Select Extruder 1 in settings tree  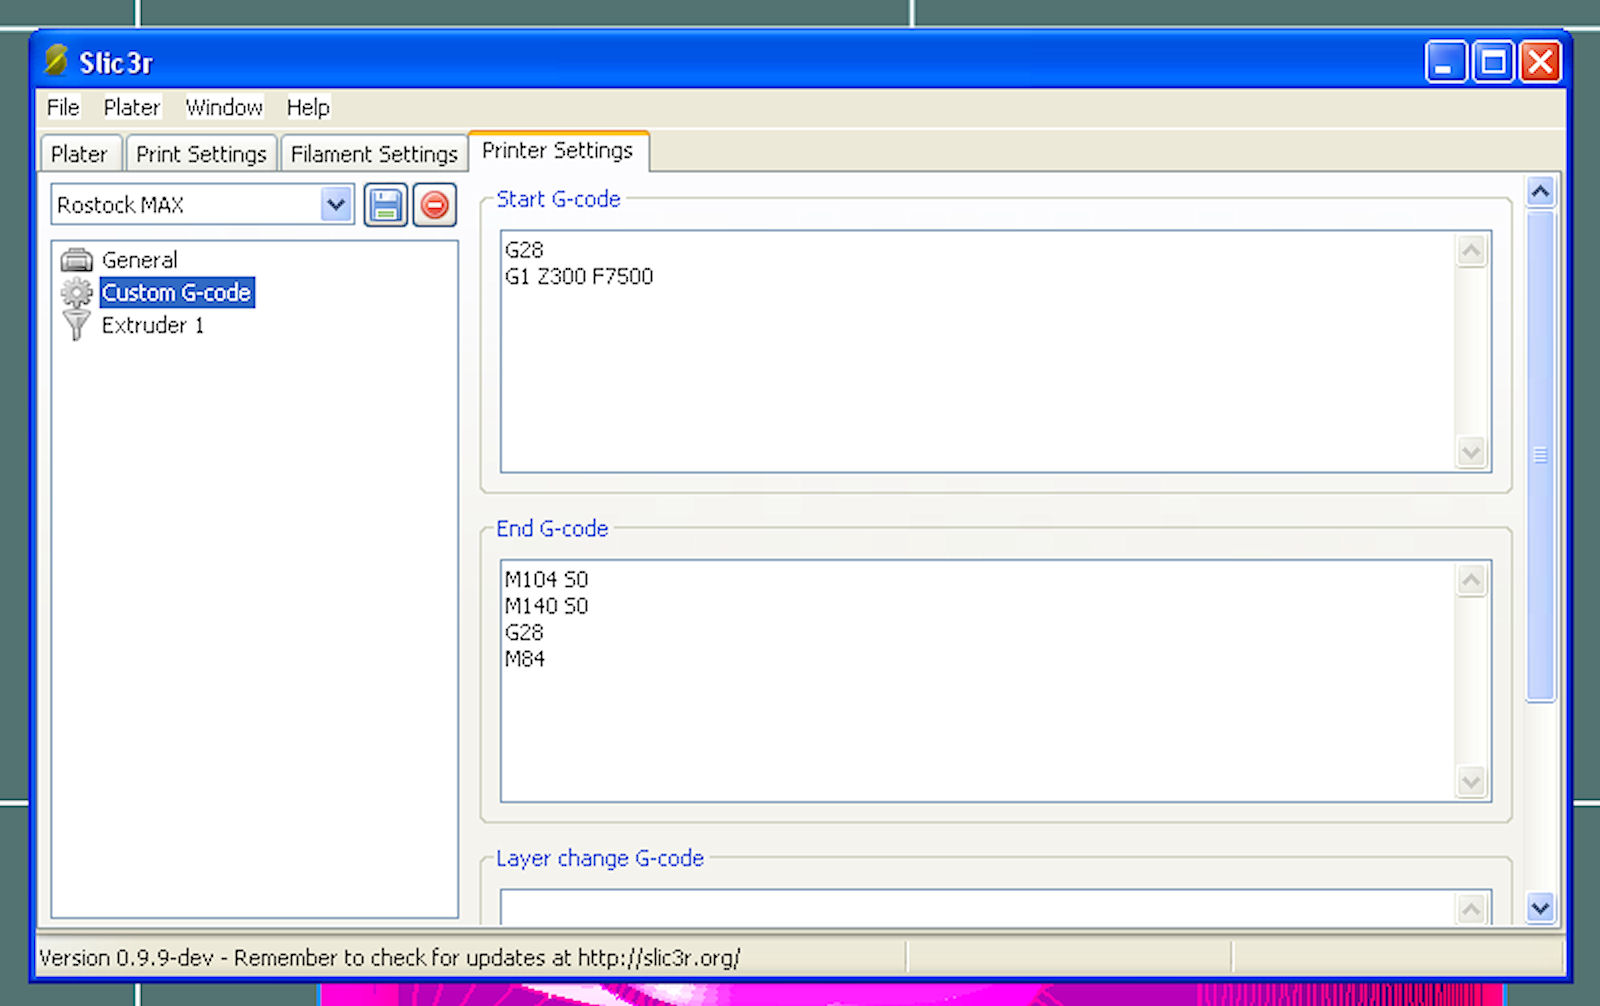tap(152, 325)
